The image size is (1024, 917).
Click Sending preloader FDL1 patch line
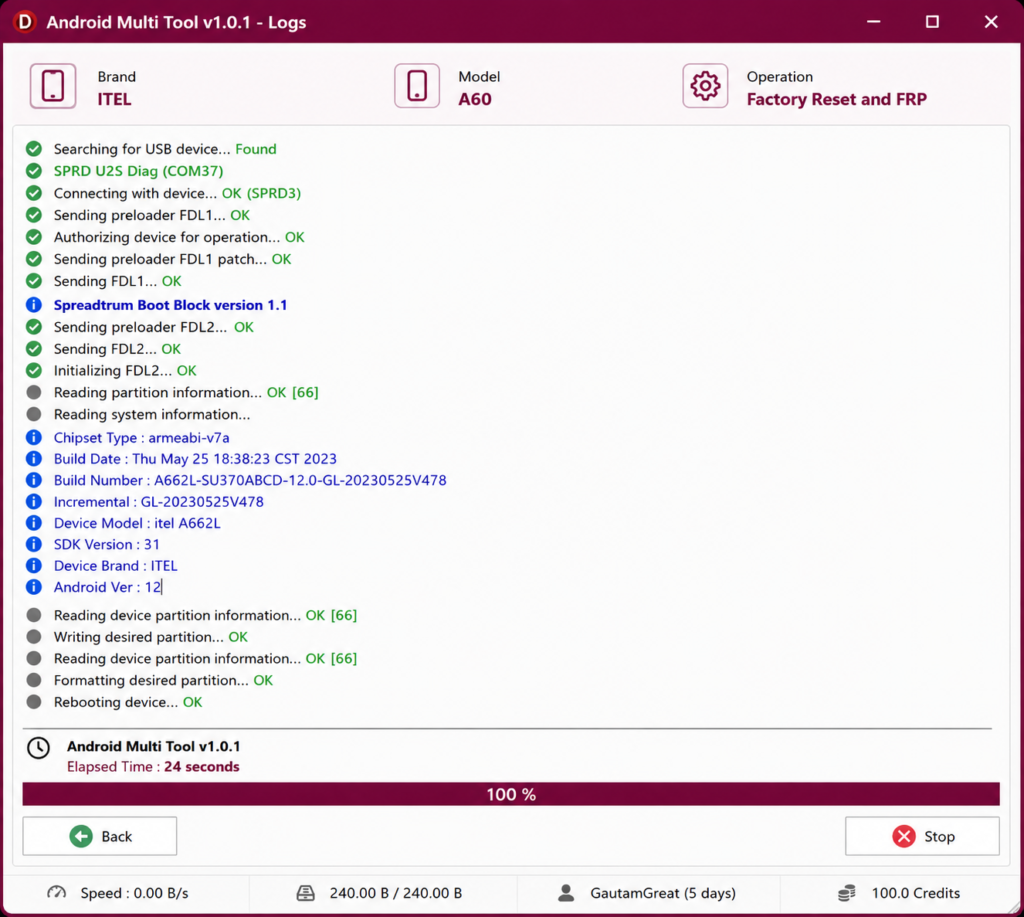tap(172, 259)
